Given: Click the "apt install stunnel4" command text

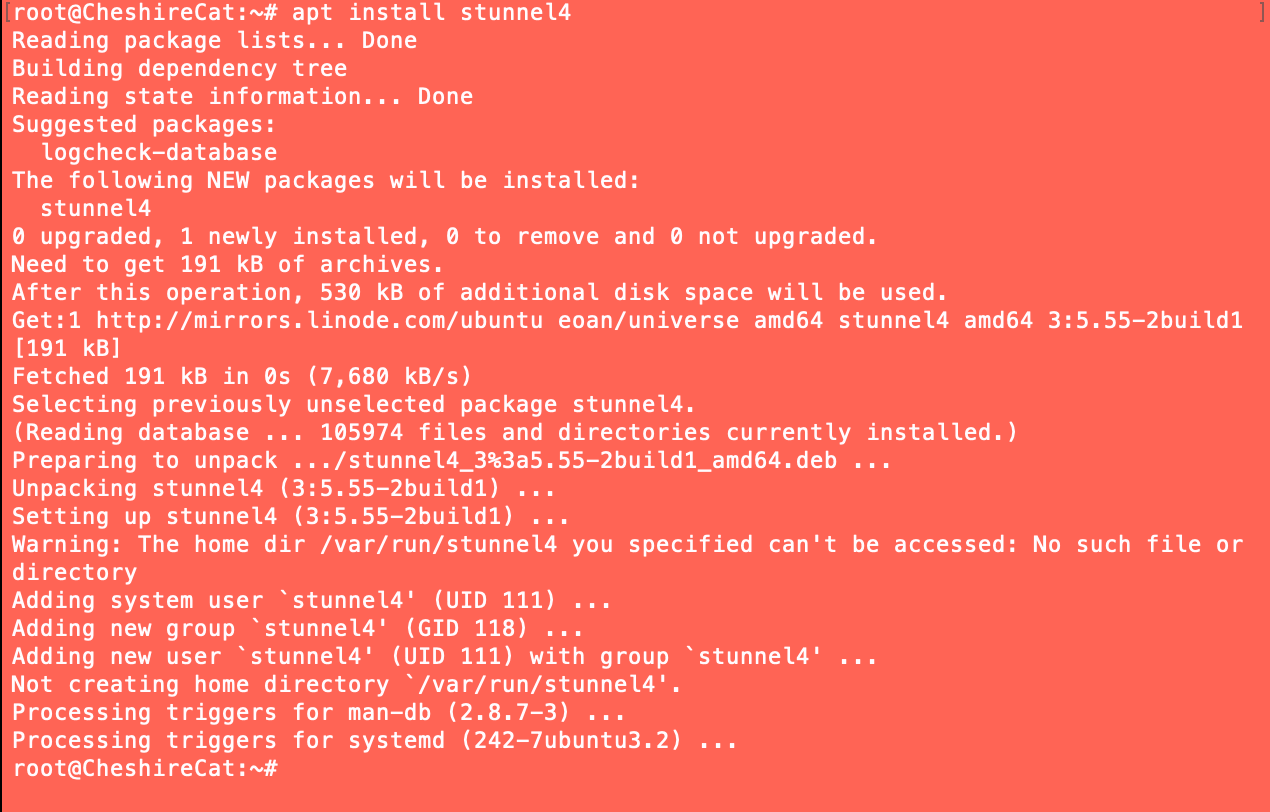Looking at the screenshot, I should pyautogui.click(x=431, y=13).
